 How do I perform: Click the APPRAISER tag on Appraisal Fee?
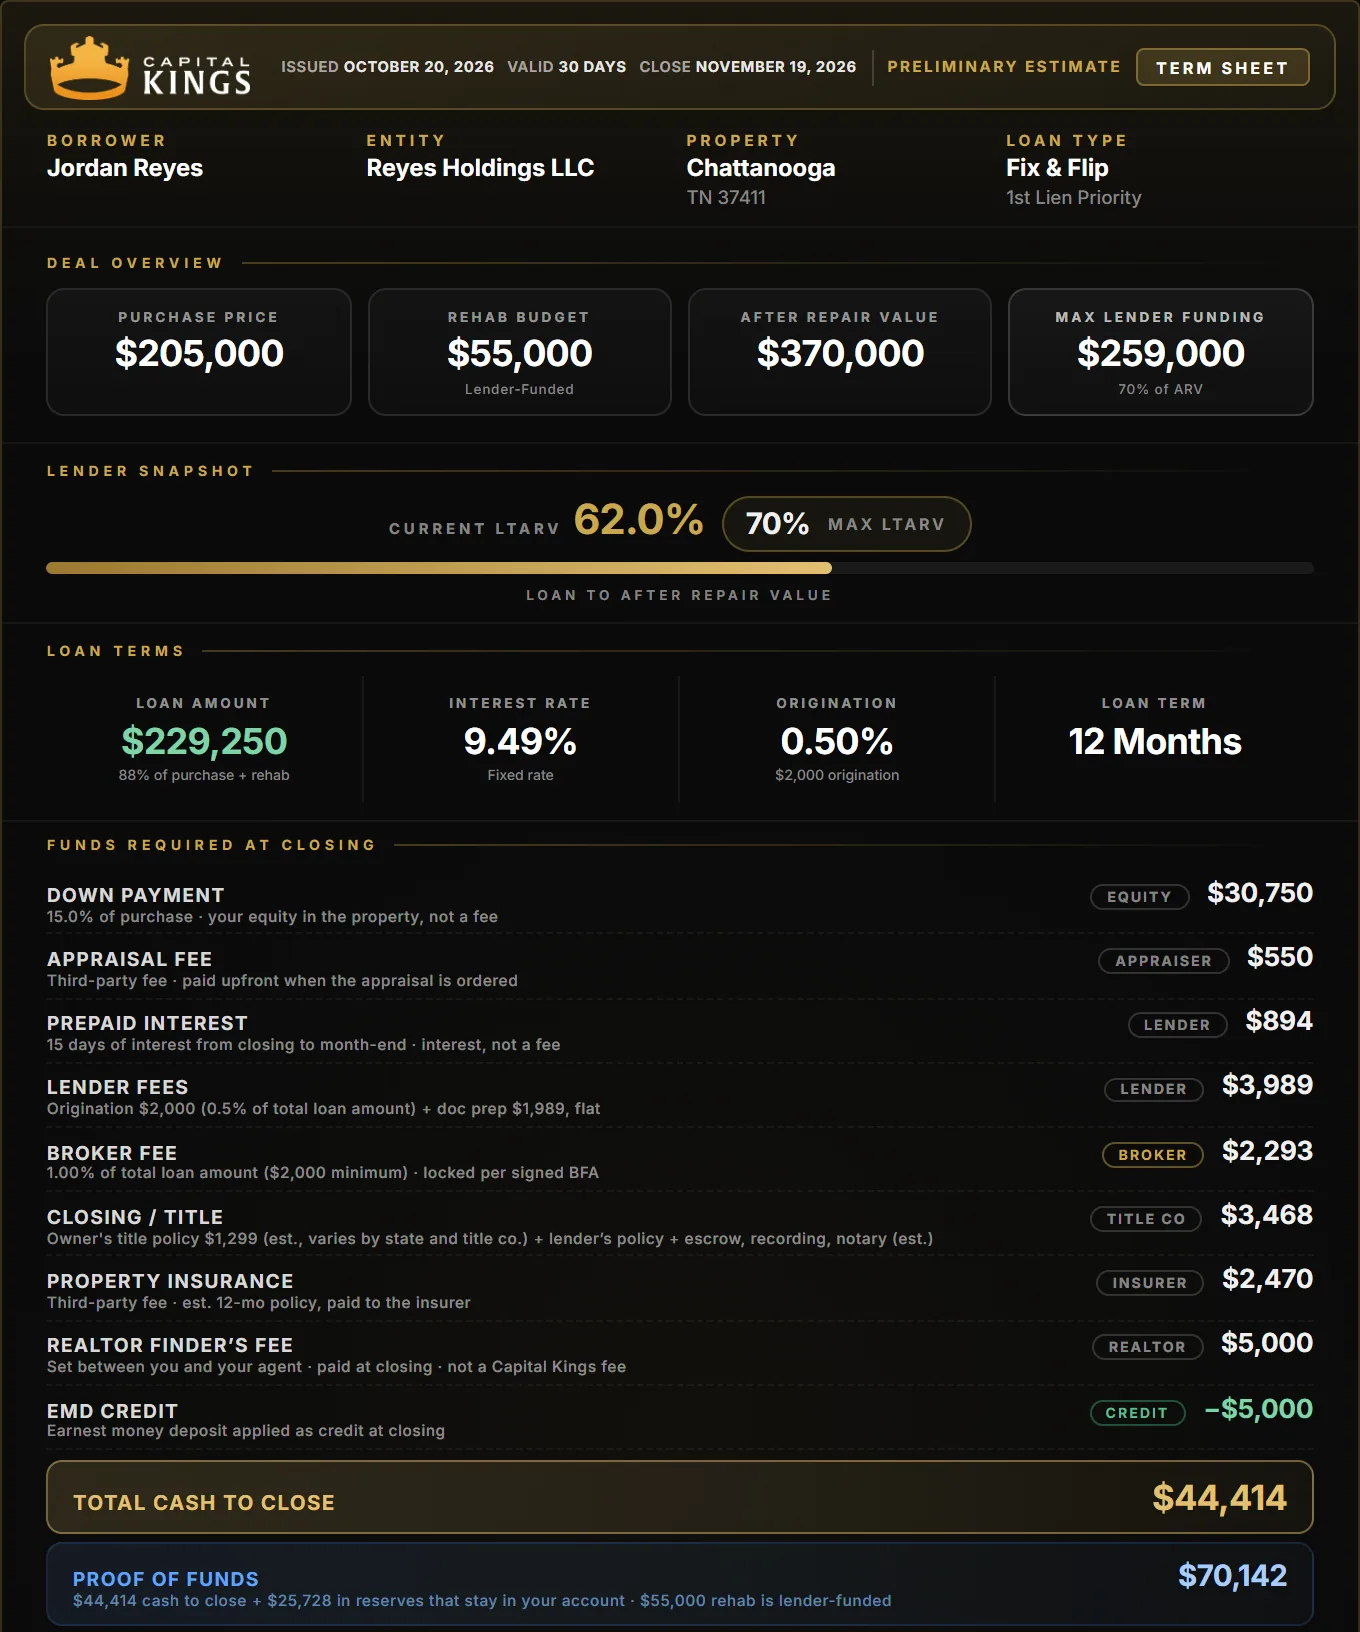point(1163,960)
